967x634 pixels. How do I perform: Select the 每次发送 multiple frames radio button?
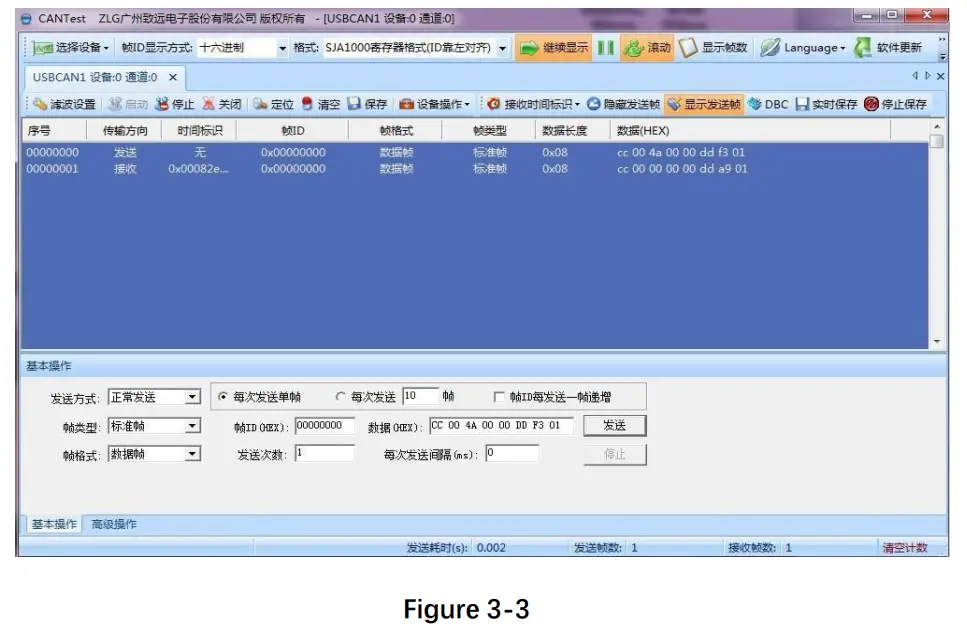tap(340, 397)
